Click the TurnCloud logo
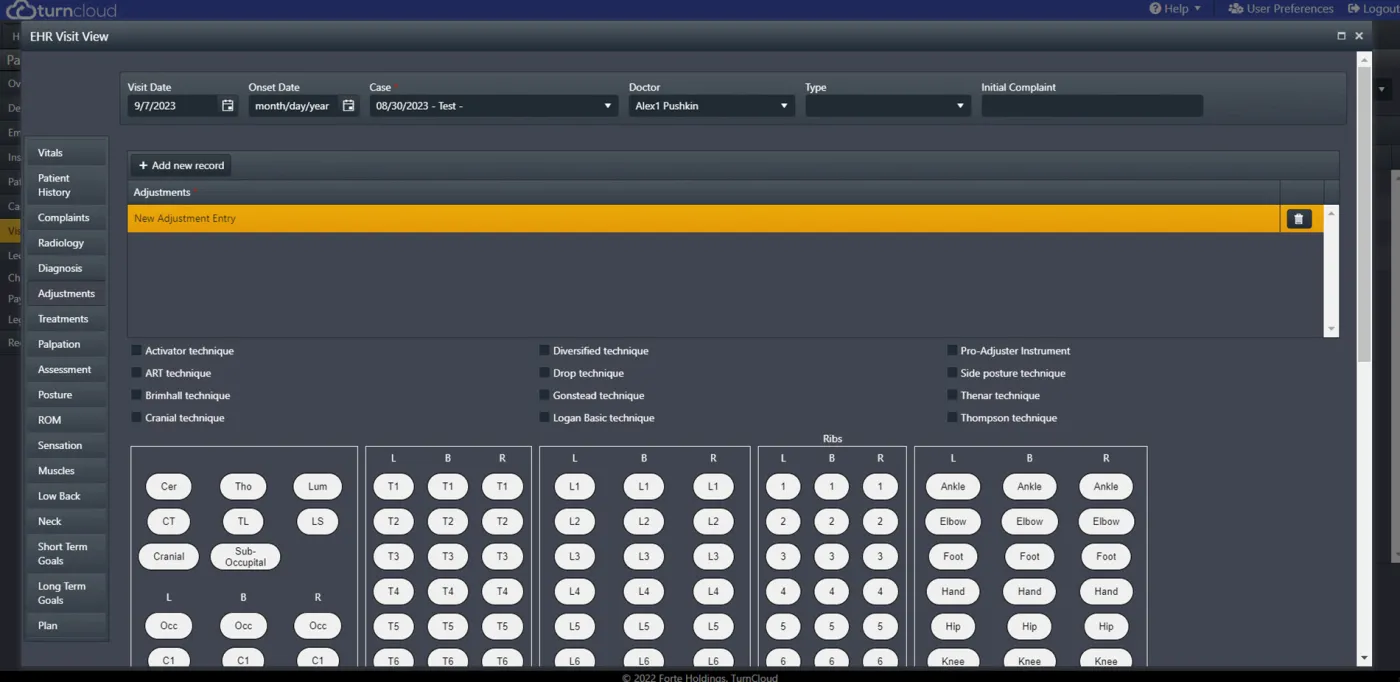The image size is (1400, 682). pyautogui.click(x=60, y=11)
